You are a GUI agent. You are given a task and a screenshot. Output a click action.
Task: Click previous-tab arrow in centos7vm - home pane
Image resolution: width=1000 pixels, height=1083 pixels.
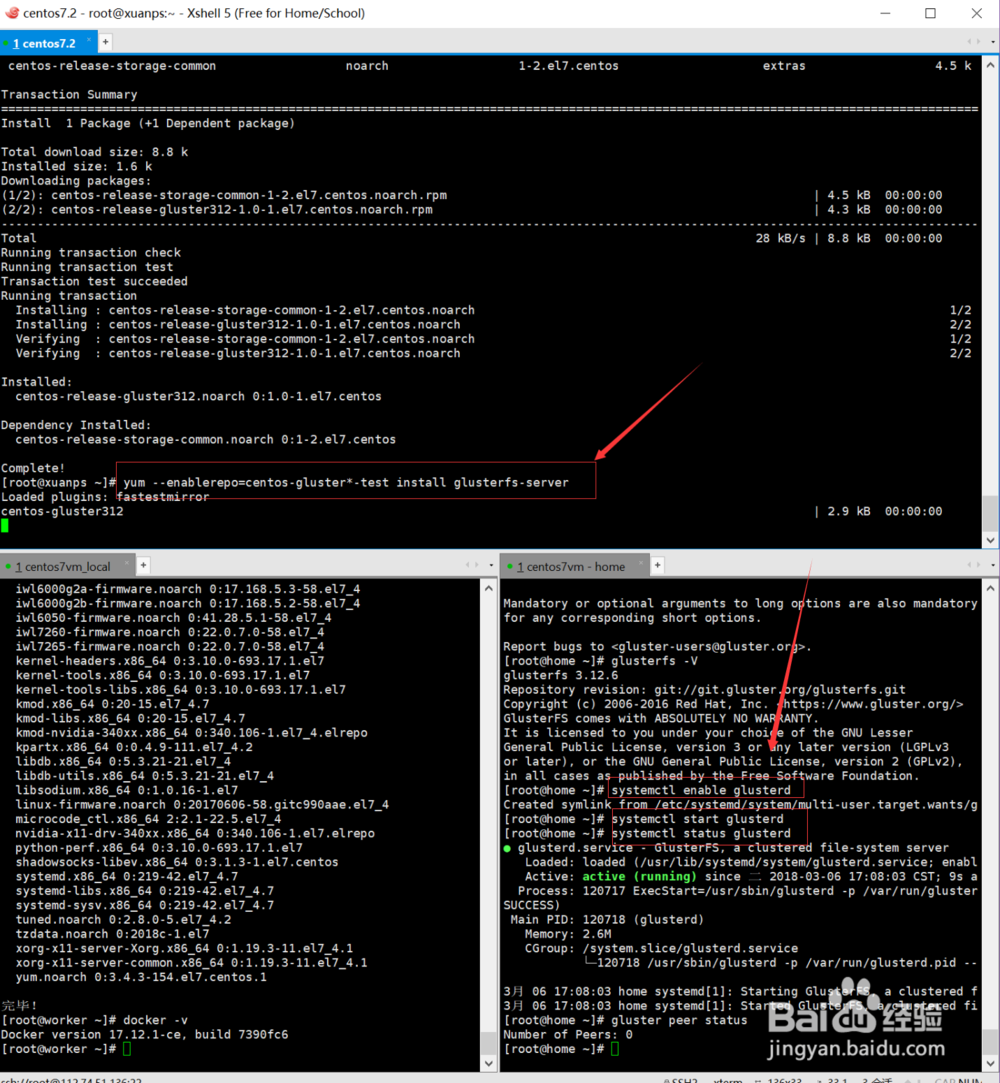(970, 565)
